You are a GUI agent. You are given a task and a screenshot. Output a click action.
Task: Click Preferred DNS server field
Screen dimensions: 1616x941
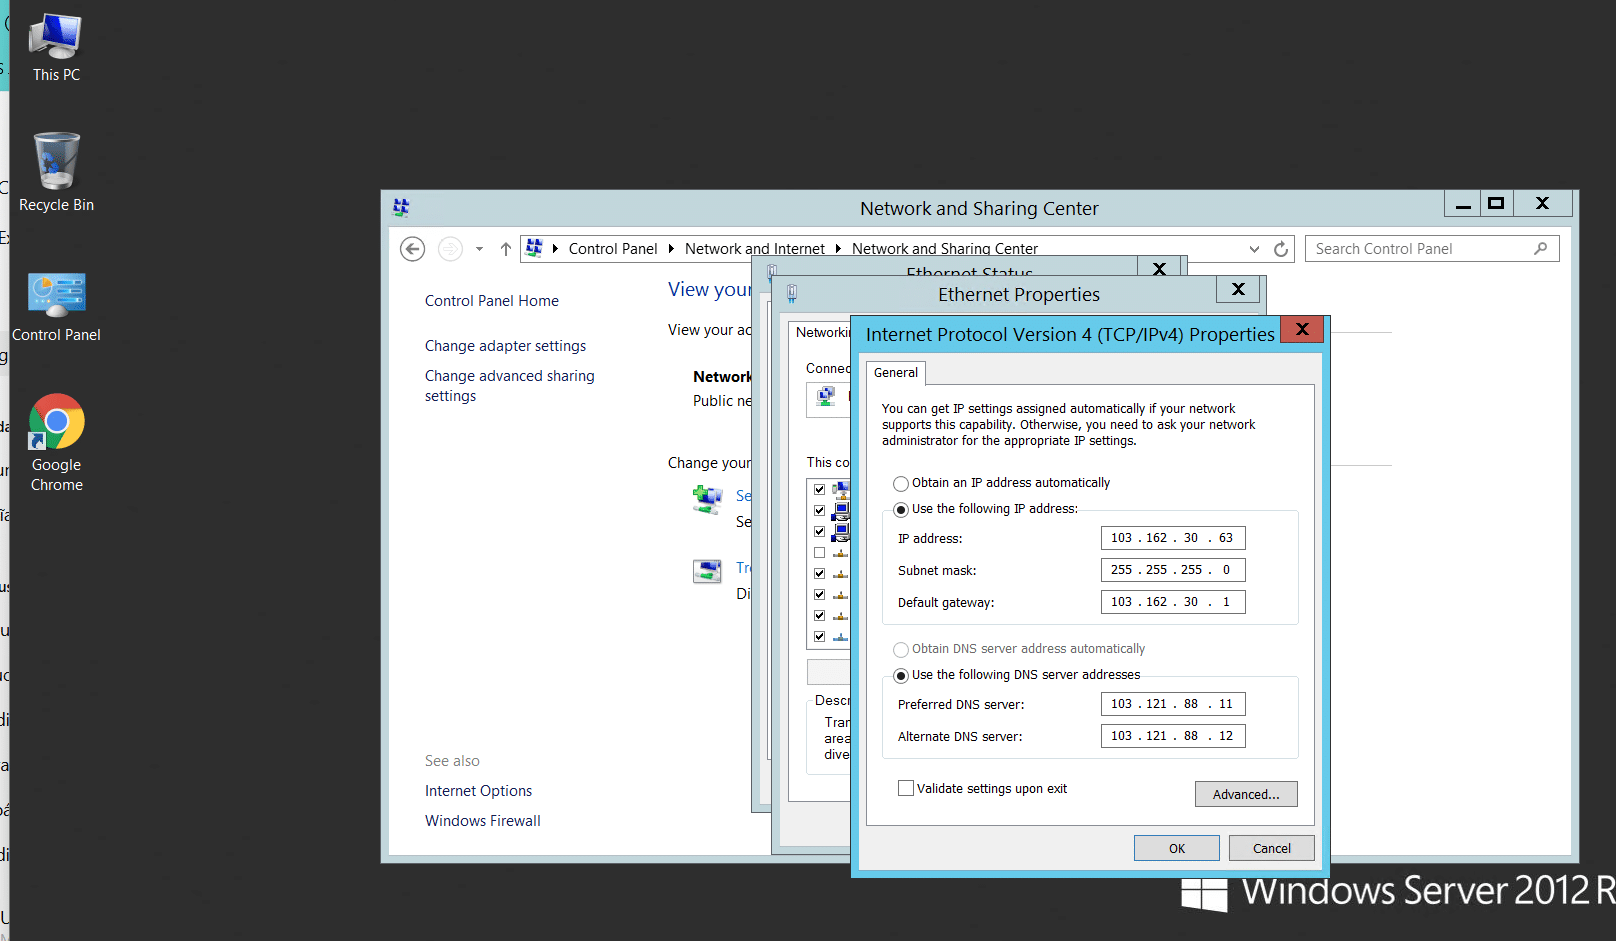pyautogui.click(x=1173, y=704)
